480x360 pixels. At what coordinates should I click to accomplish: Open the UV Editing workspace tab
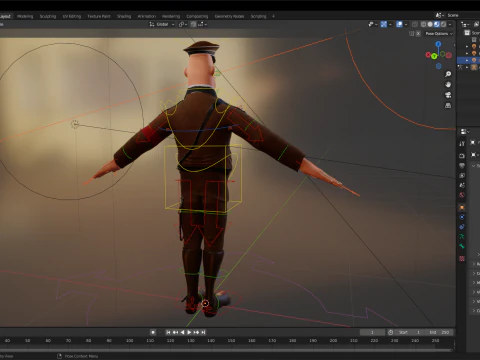[72, 16]
